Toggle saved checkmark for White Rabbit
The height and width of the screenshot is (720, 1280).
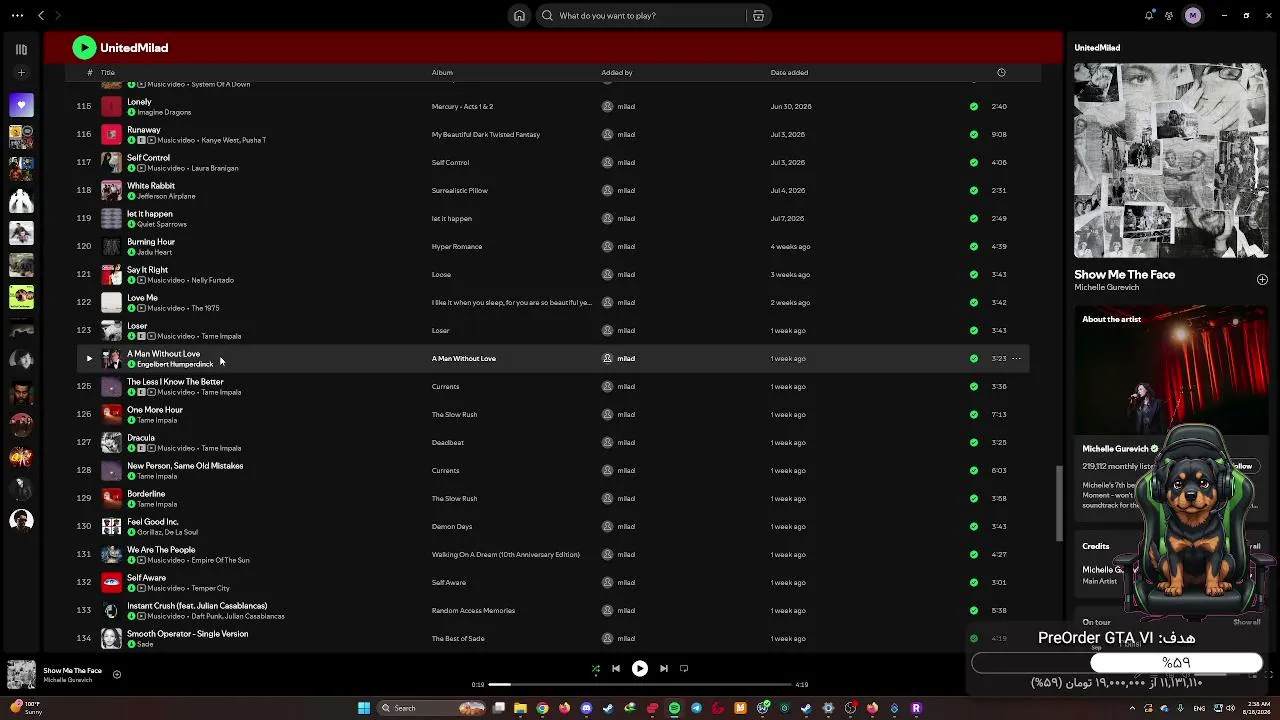point(974,190)
